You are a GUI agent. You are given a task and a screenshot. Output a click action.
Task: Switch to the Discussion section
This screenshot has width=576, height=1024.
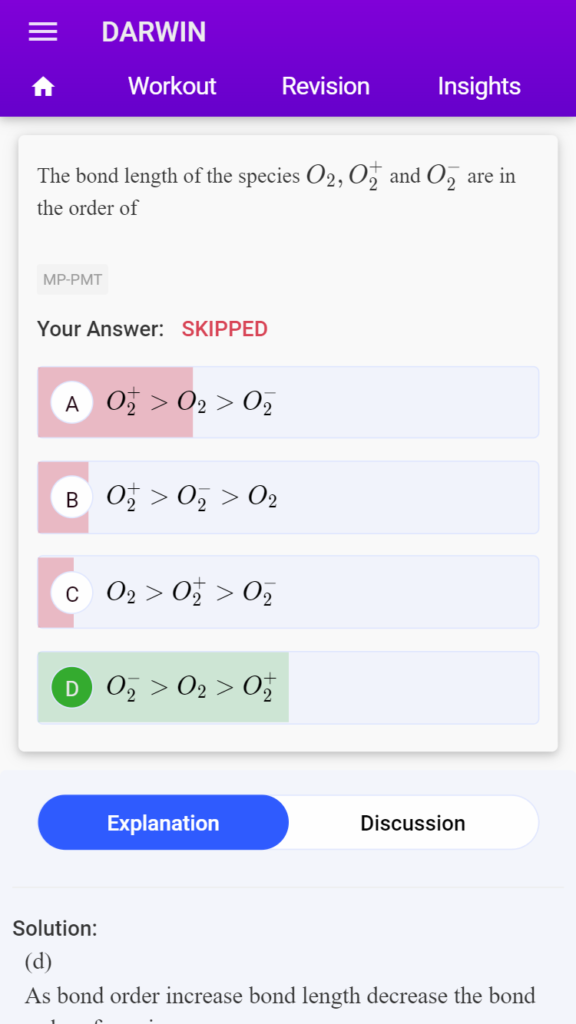click(x=413, y=823)
